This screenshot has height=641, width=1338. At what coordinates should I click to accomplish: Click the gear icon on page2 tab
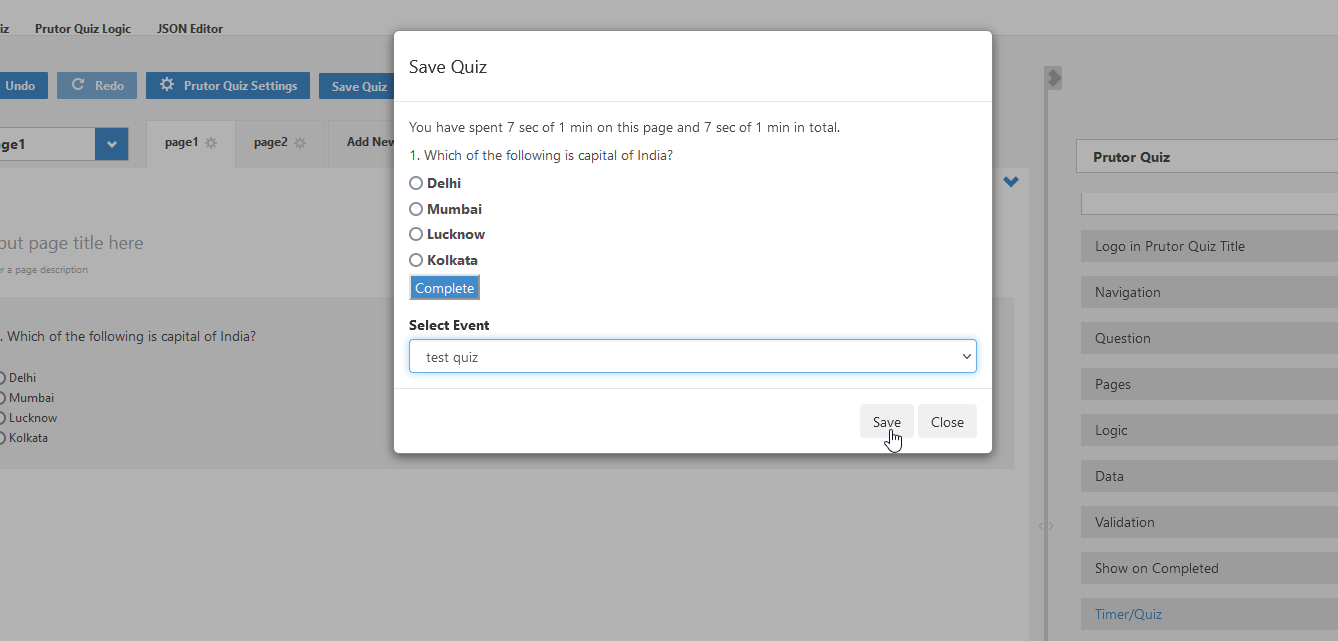(301, 143)
